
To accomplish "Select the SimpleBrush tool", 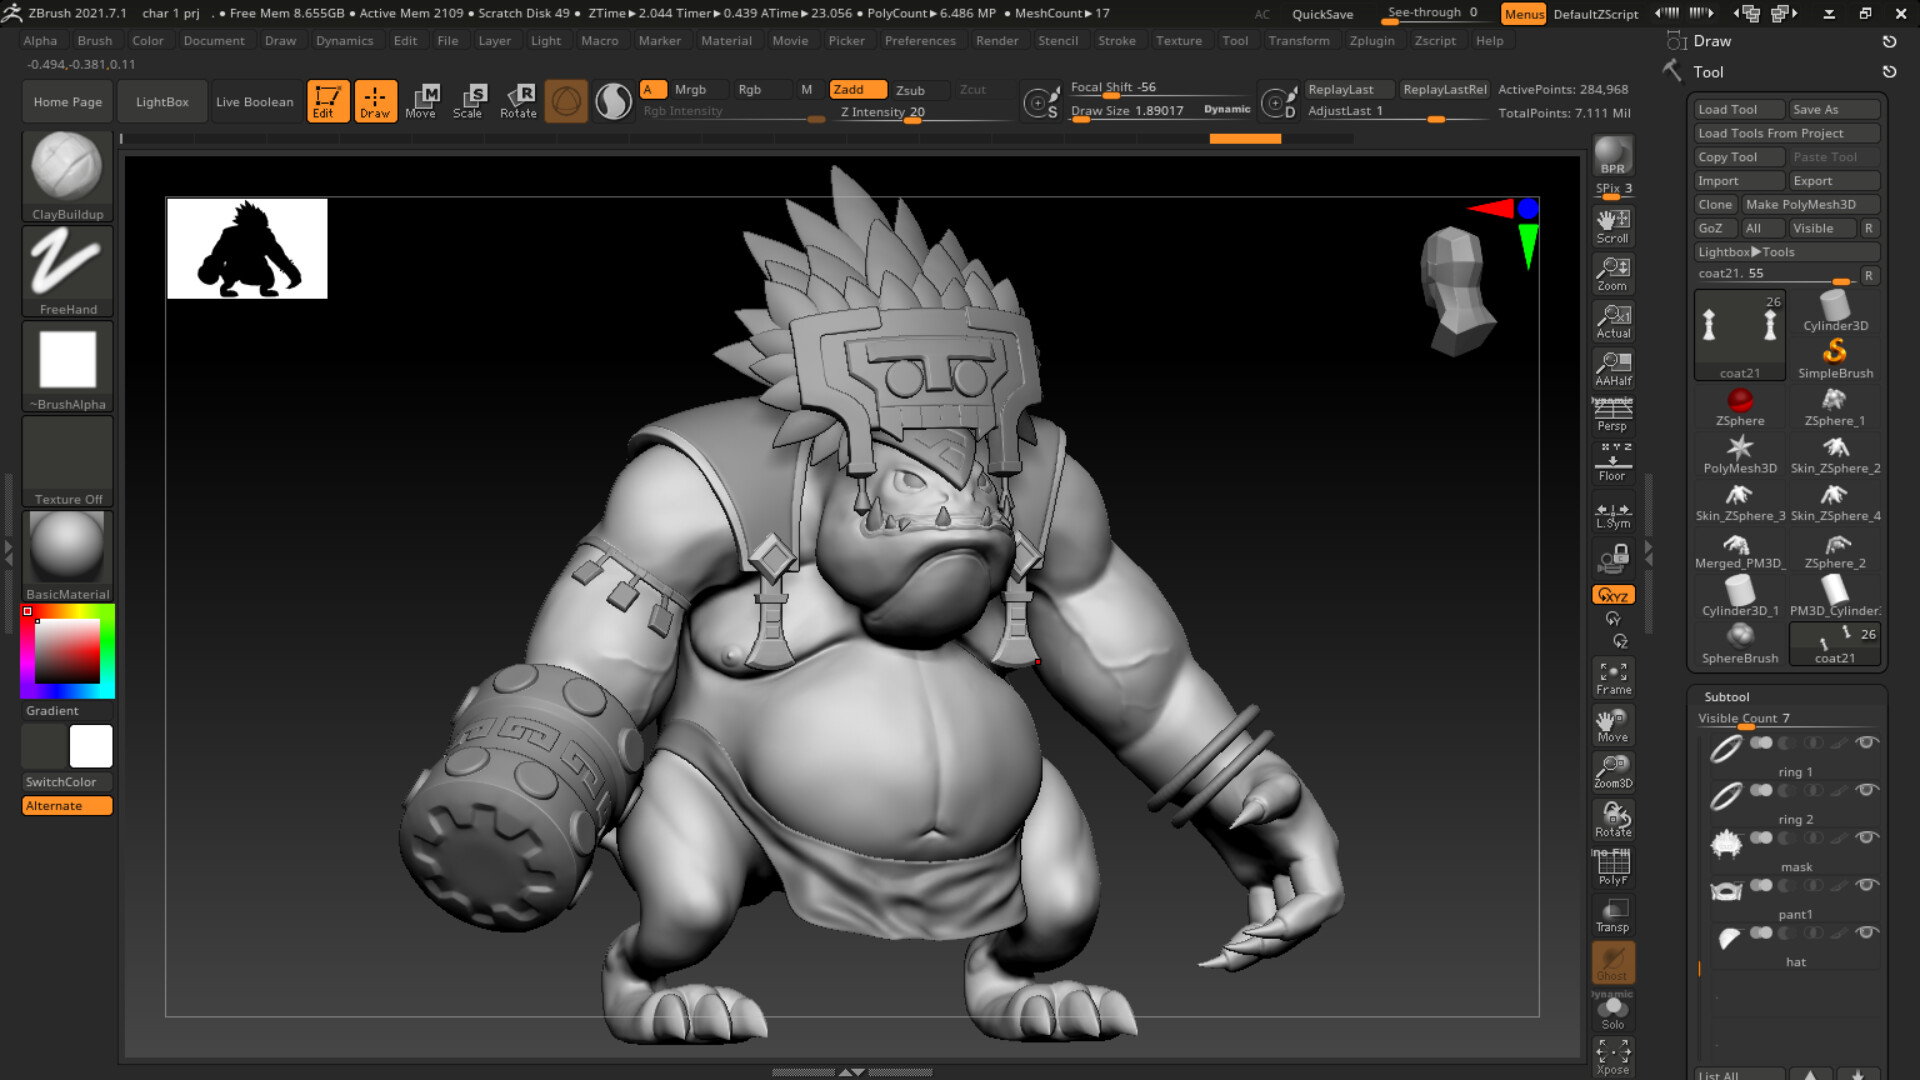I will pyautogui.click(x=1833, y=352).
